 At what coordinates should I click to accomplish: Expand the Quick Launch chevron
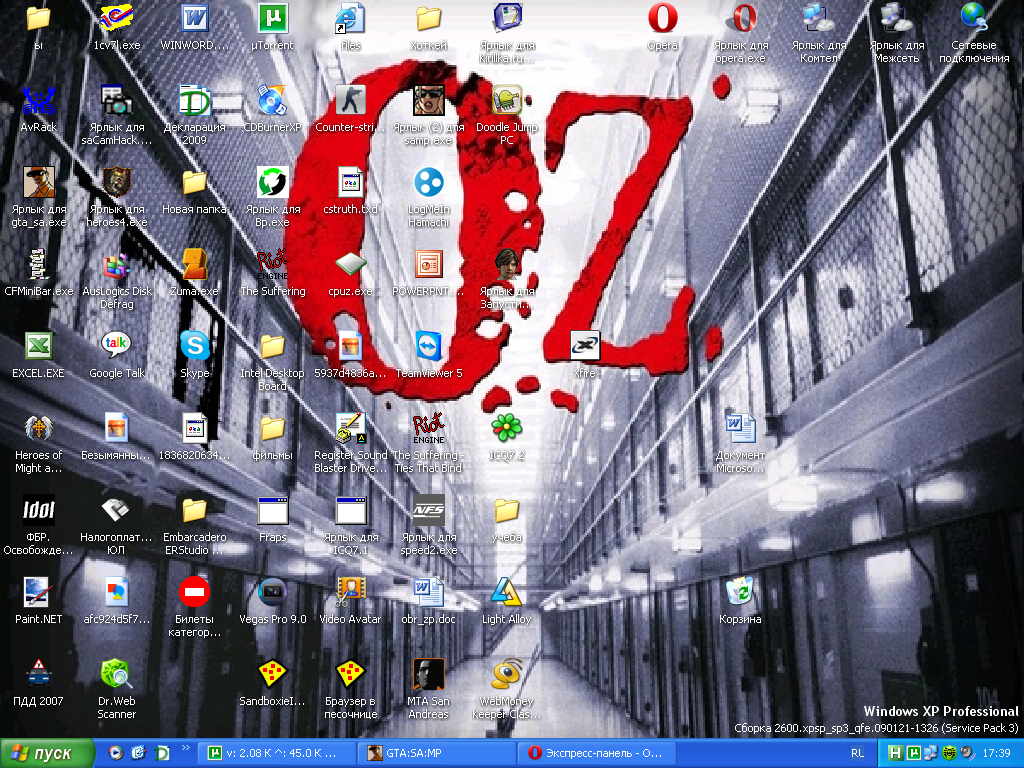(185, 748)
